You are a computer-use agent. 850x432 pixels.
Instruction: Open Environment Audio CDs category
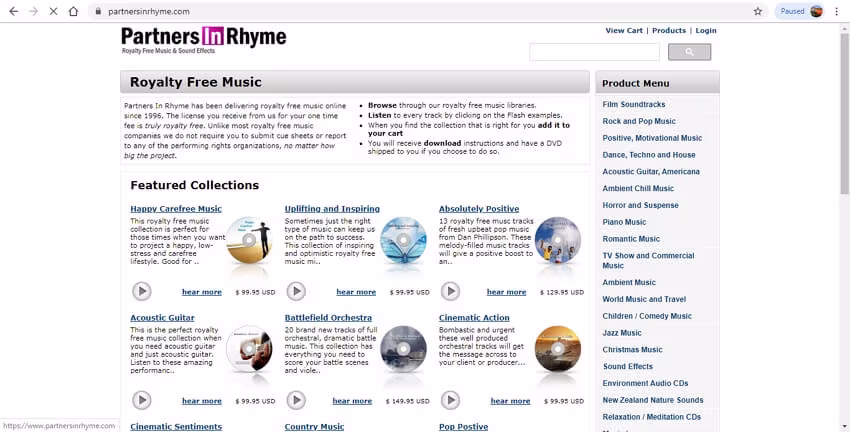click(645, 383)
